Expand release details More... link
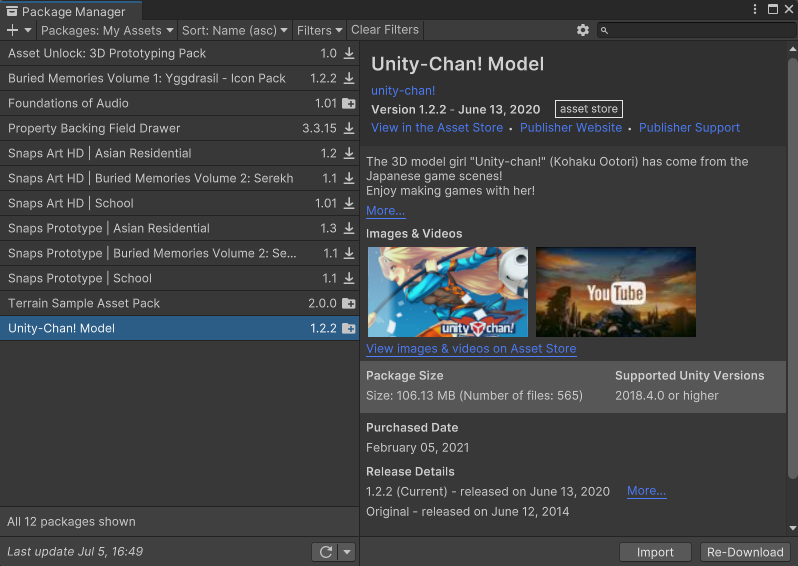The image size is (798, 566). (646, 491)
